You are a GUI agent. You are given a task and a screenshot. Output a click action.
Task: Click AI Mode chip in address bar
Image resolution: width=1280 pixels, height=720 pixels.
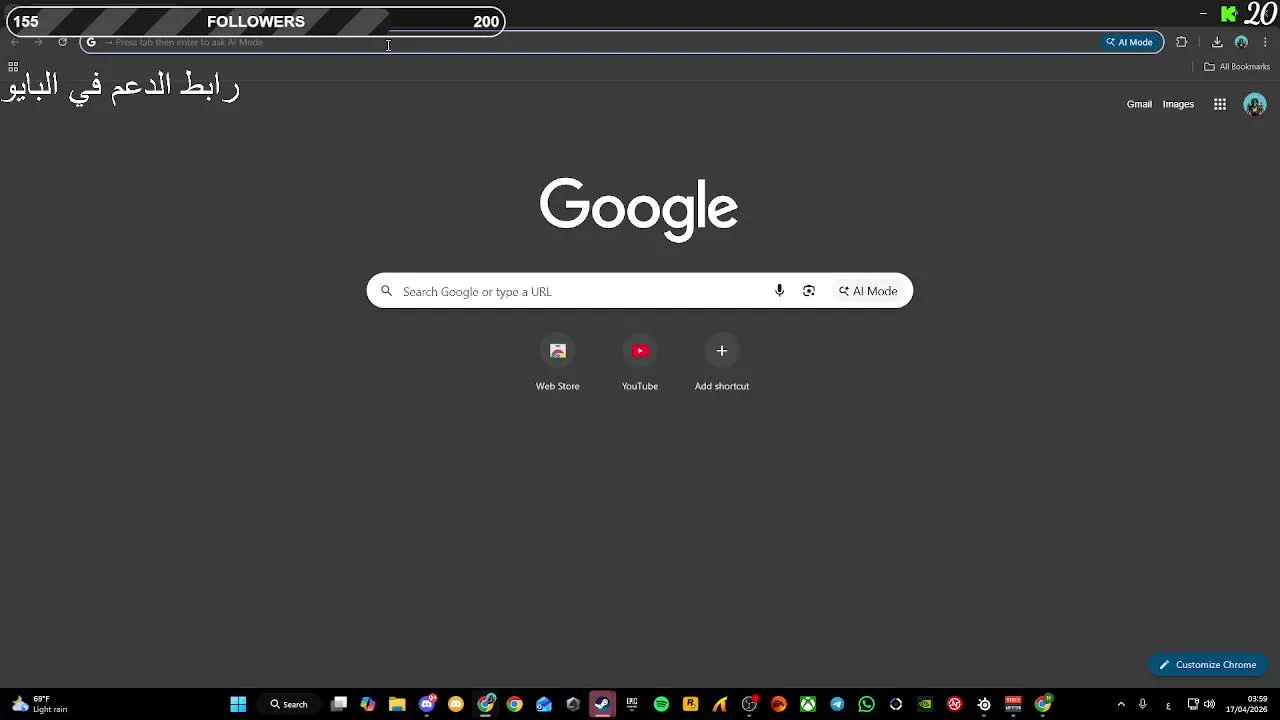(x=1129, y=42)
